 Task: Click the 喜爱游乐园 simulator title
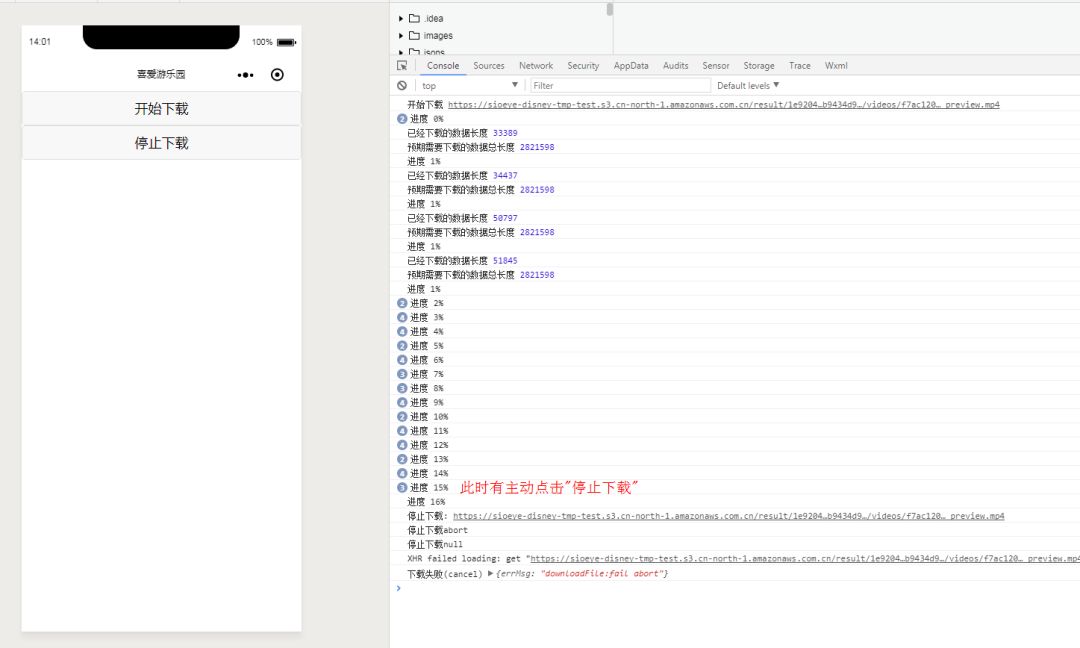click(161, 74)
